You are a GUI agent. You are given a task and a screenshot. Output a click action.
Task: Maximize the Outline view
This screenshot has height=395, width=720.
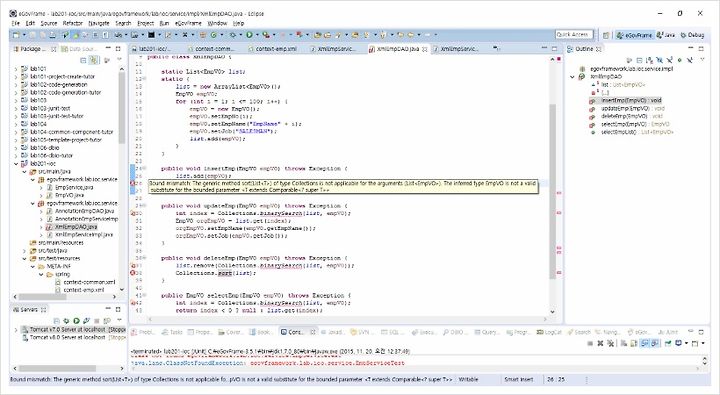point(701,48)
